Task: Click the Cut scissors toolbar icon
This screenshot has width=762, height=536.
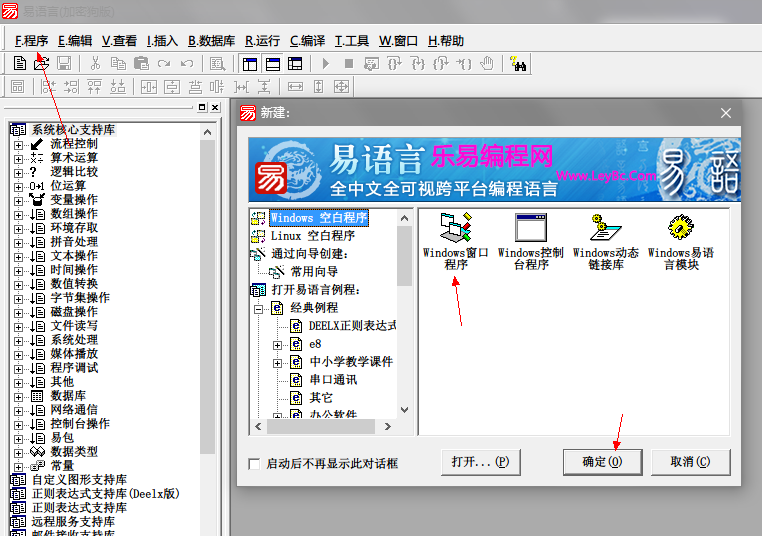Action: tap(95, 63)
